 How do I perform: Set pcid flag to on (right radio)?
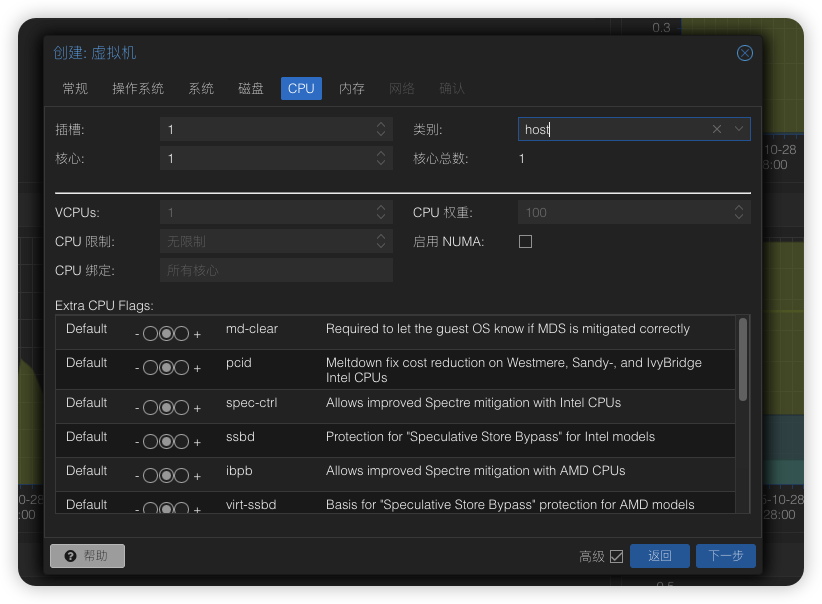tap(181, 368)
